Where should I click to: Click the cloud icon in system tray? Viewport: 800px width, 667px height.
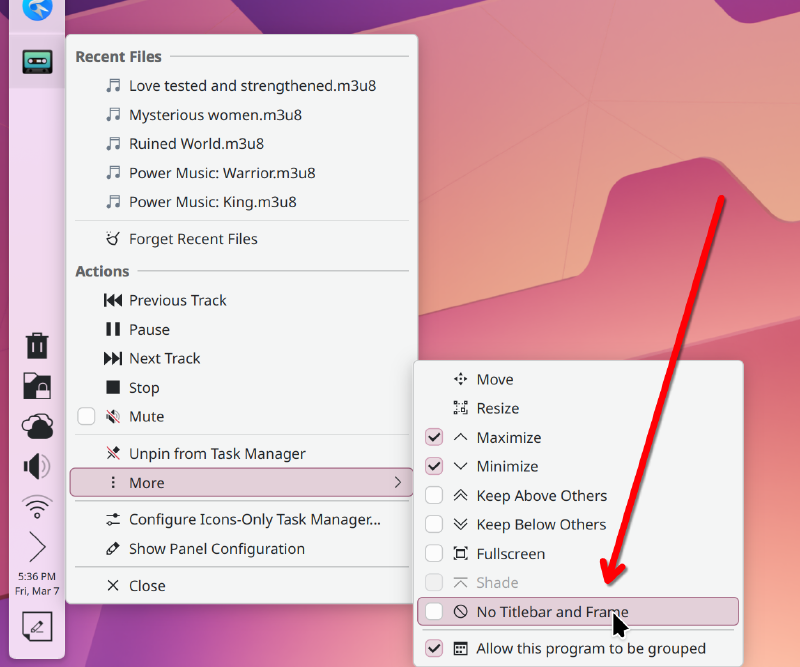[37, 427]
